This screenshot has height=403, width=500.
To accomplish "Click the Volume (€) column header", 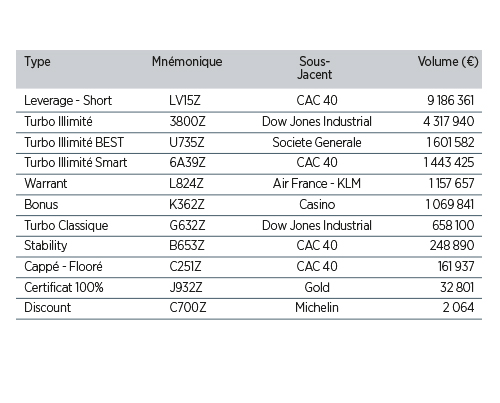I will pos(448,62).
